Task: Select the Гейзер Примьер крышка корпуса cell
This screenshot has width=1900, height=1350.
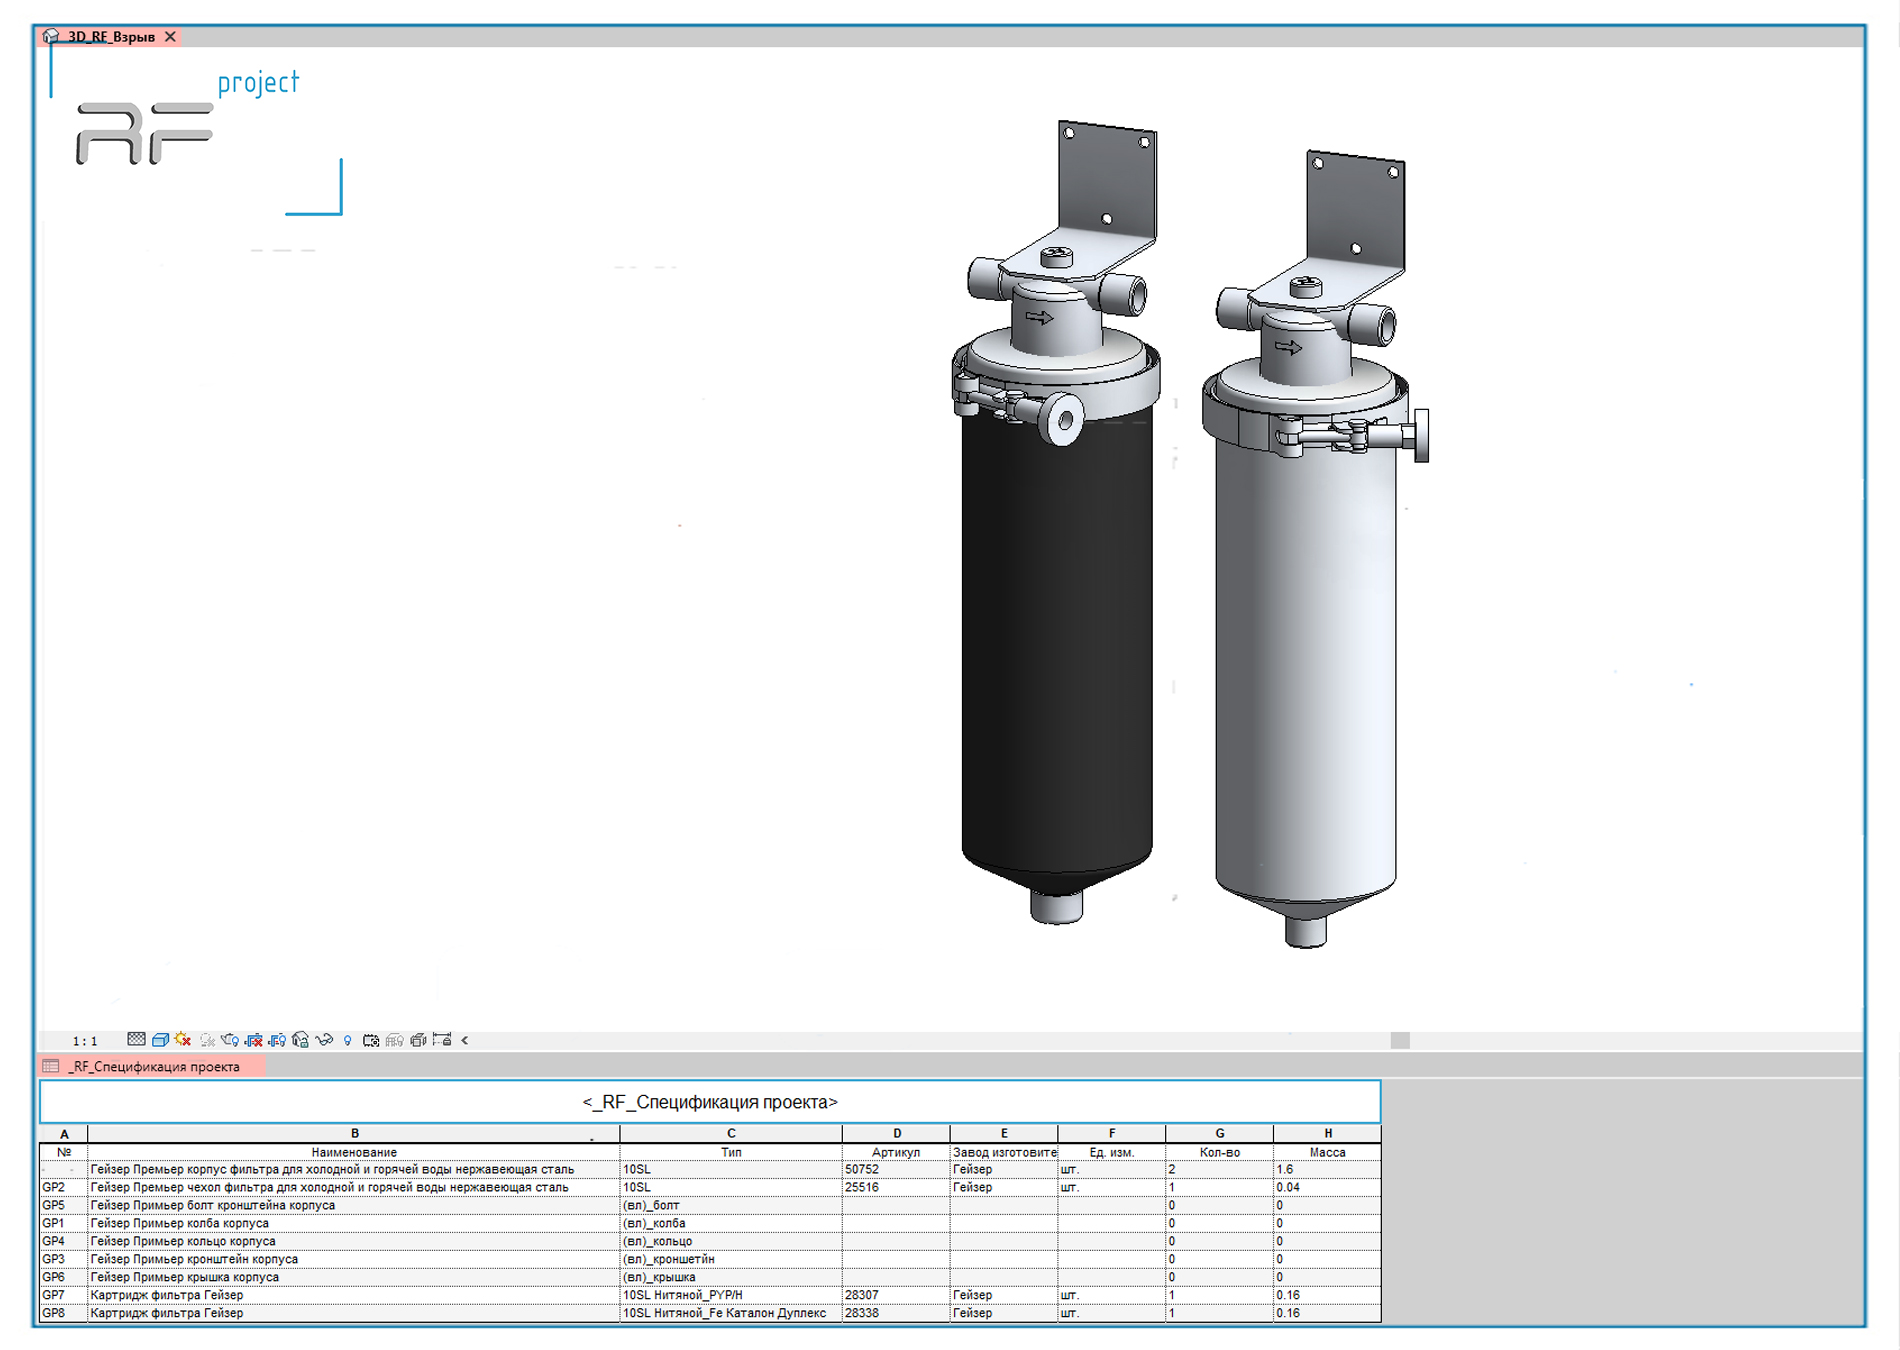Action: pos(354,1277)
